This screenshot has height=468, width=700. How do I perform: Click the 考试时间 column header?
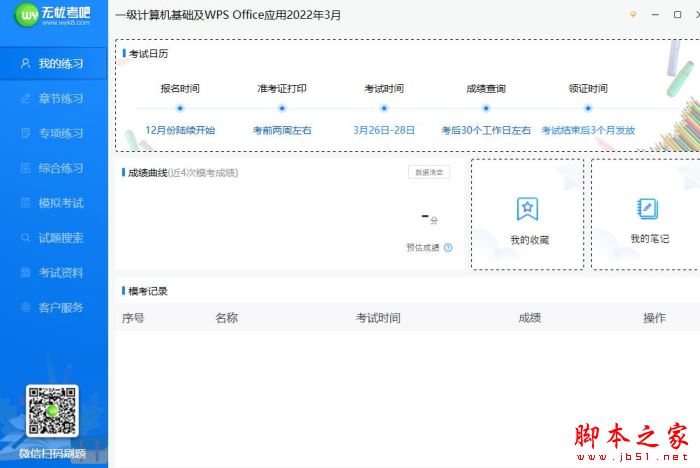[x=378, y=318]
